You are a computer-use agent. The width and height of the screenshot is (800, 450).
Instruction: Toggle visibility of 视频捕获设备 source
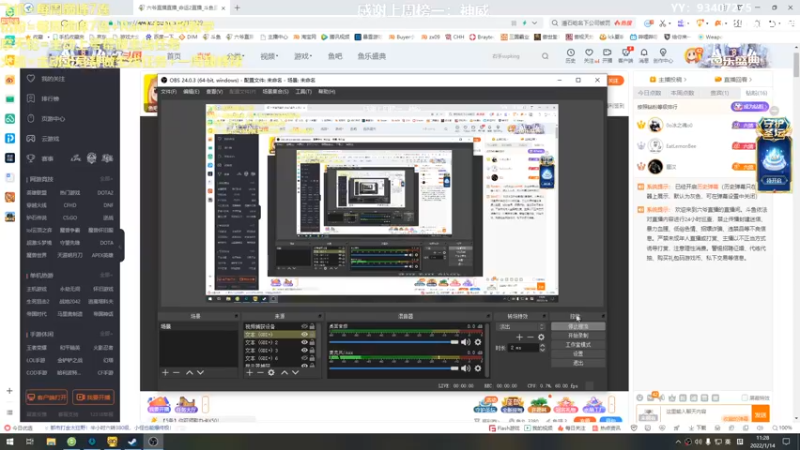[x=305, y=327]
